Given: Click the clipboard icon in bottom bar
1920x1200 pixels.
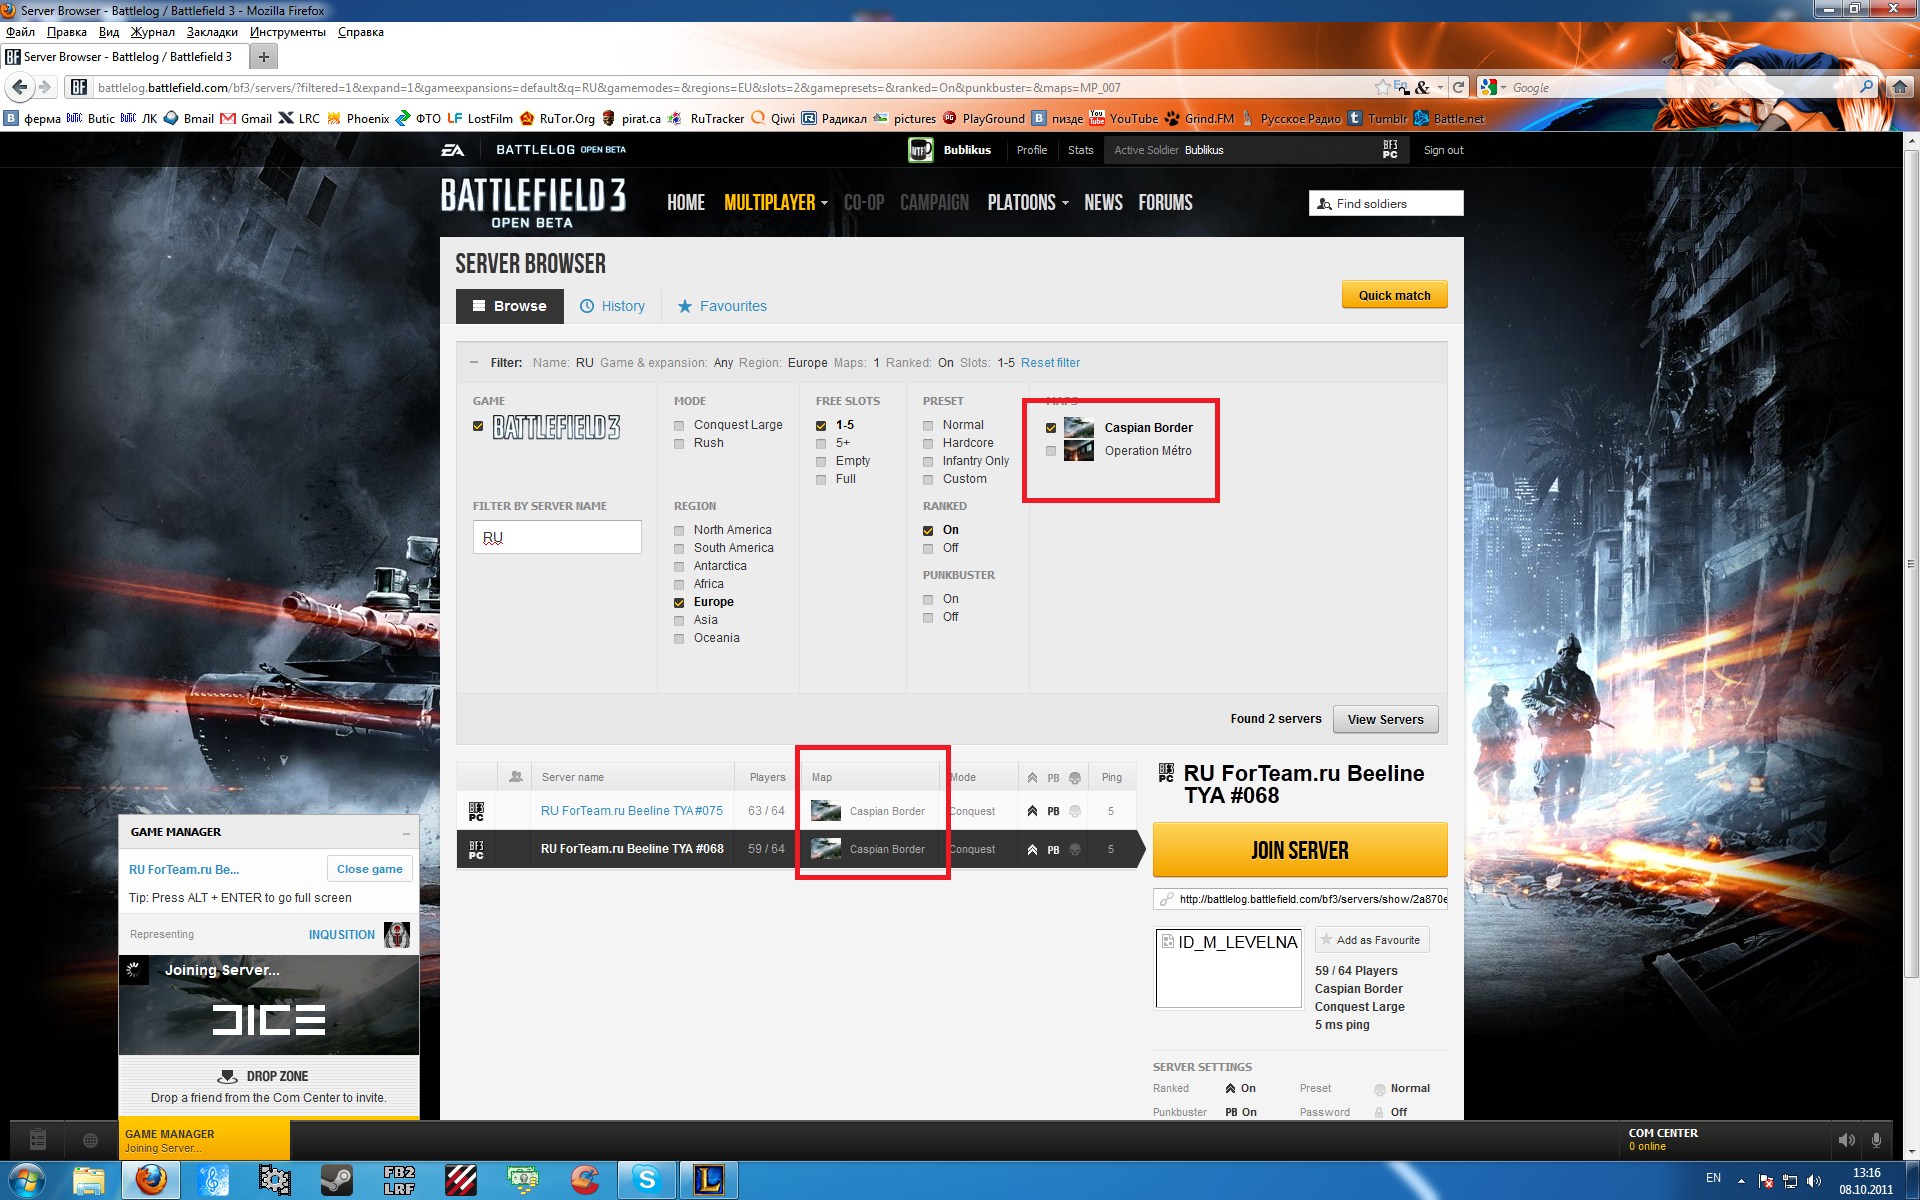Looking at the screenshot, I should [38, 1139].
